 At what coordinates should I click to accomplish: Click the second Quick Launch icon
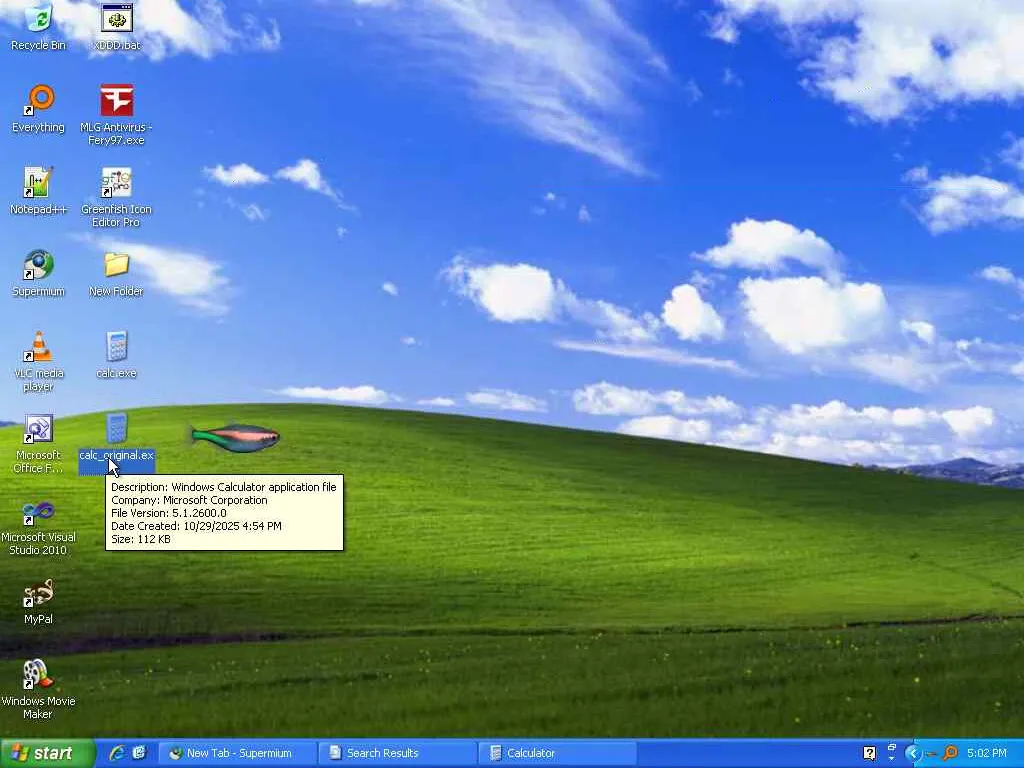(x=139, y=753)
